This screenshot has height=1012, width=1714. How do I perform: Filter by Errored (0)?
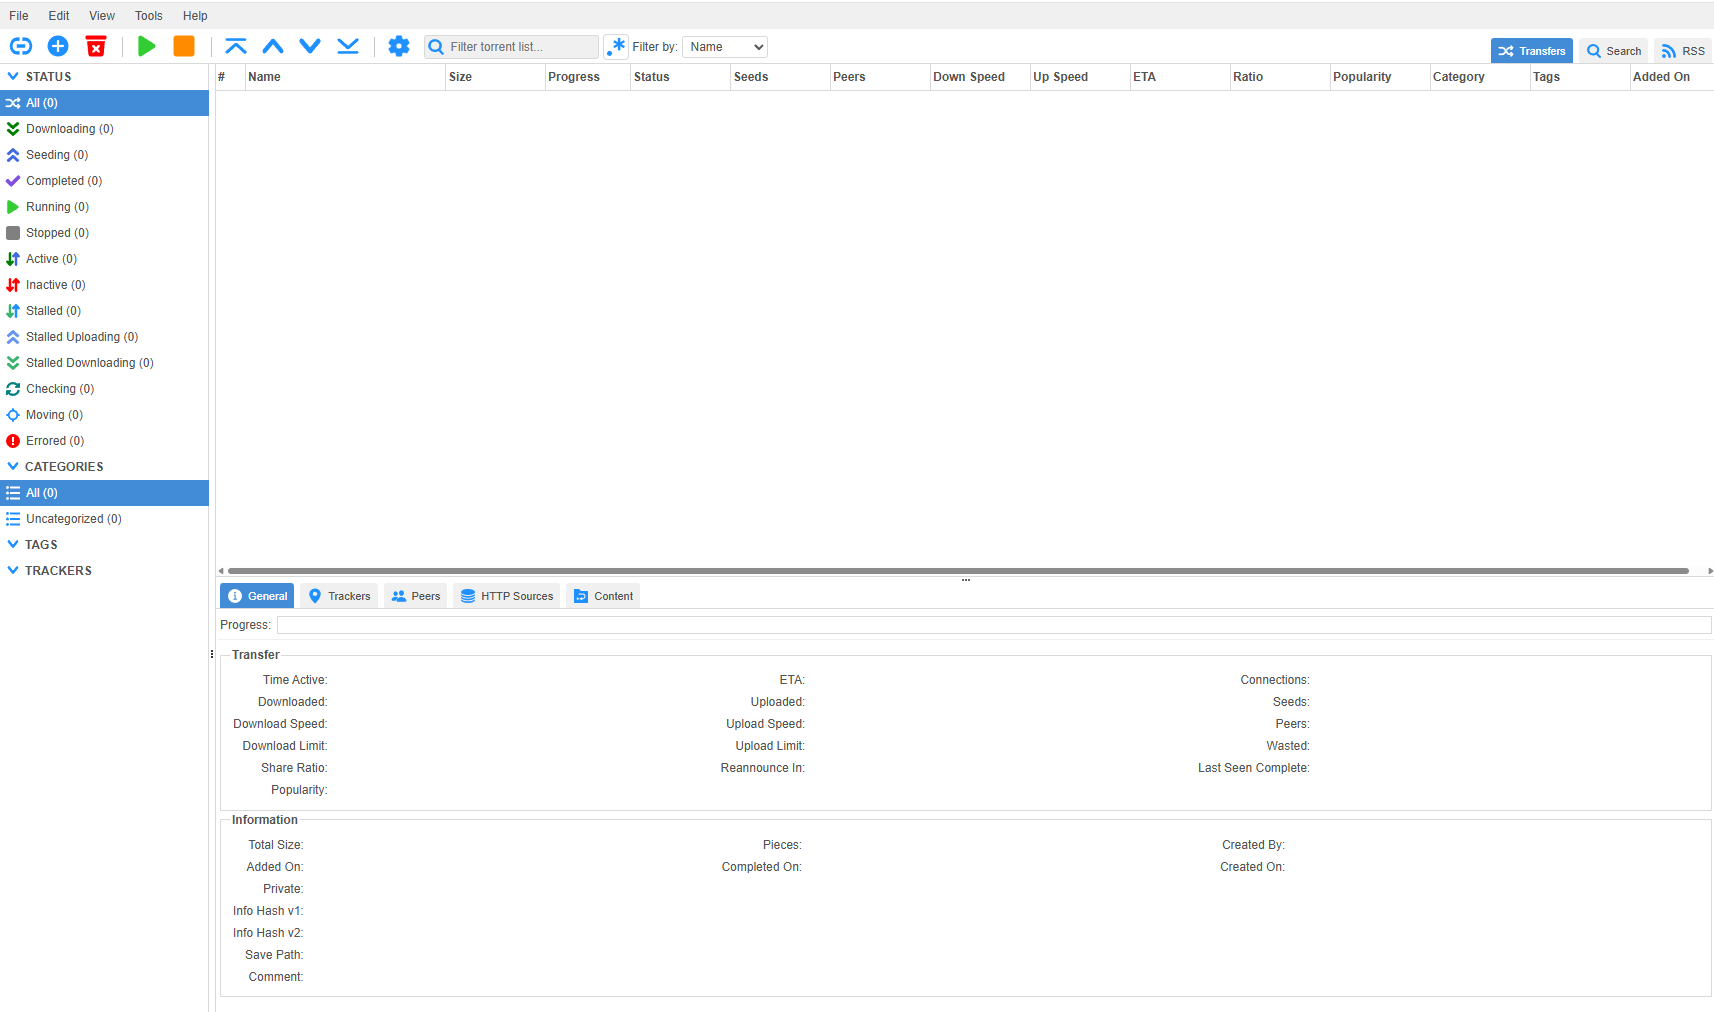pos(104,441)
